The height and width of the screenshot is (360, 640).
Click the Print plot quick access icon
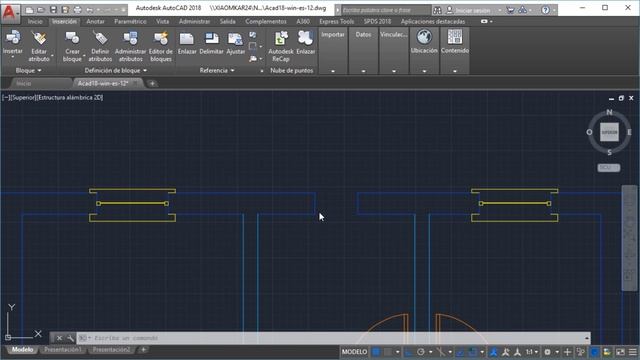[x=78, y=9]
